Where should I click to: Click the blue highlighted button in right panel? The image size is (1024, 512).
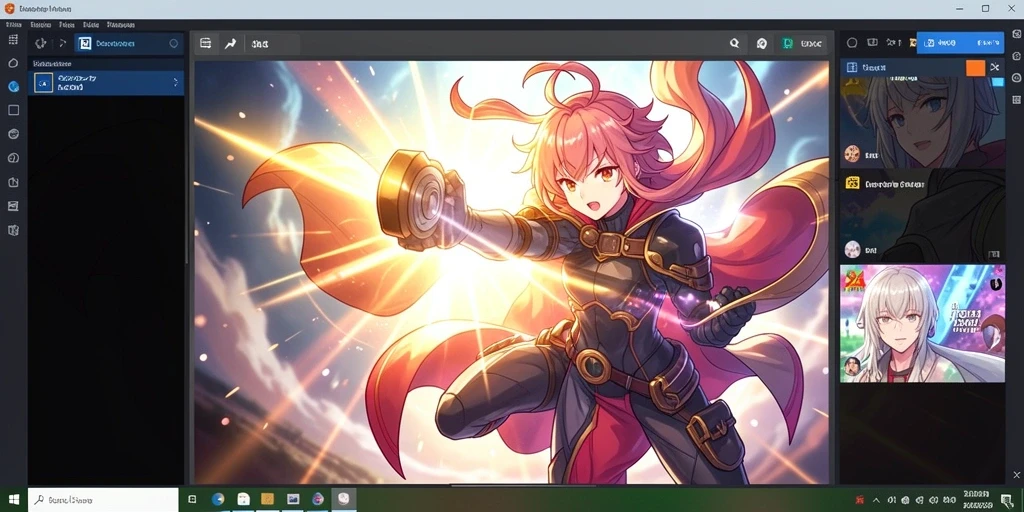[x=961, y=42]
